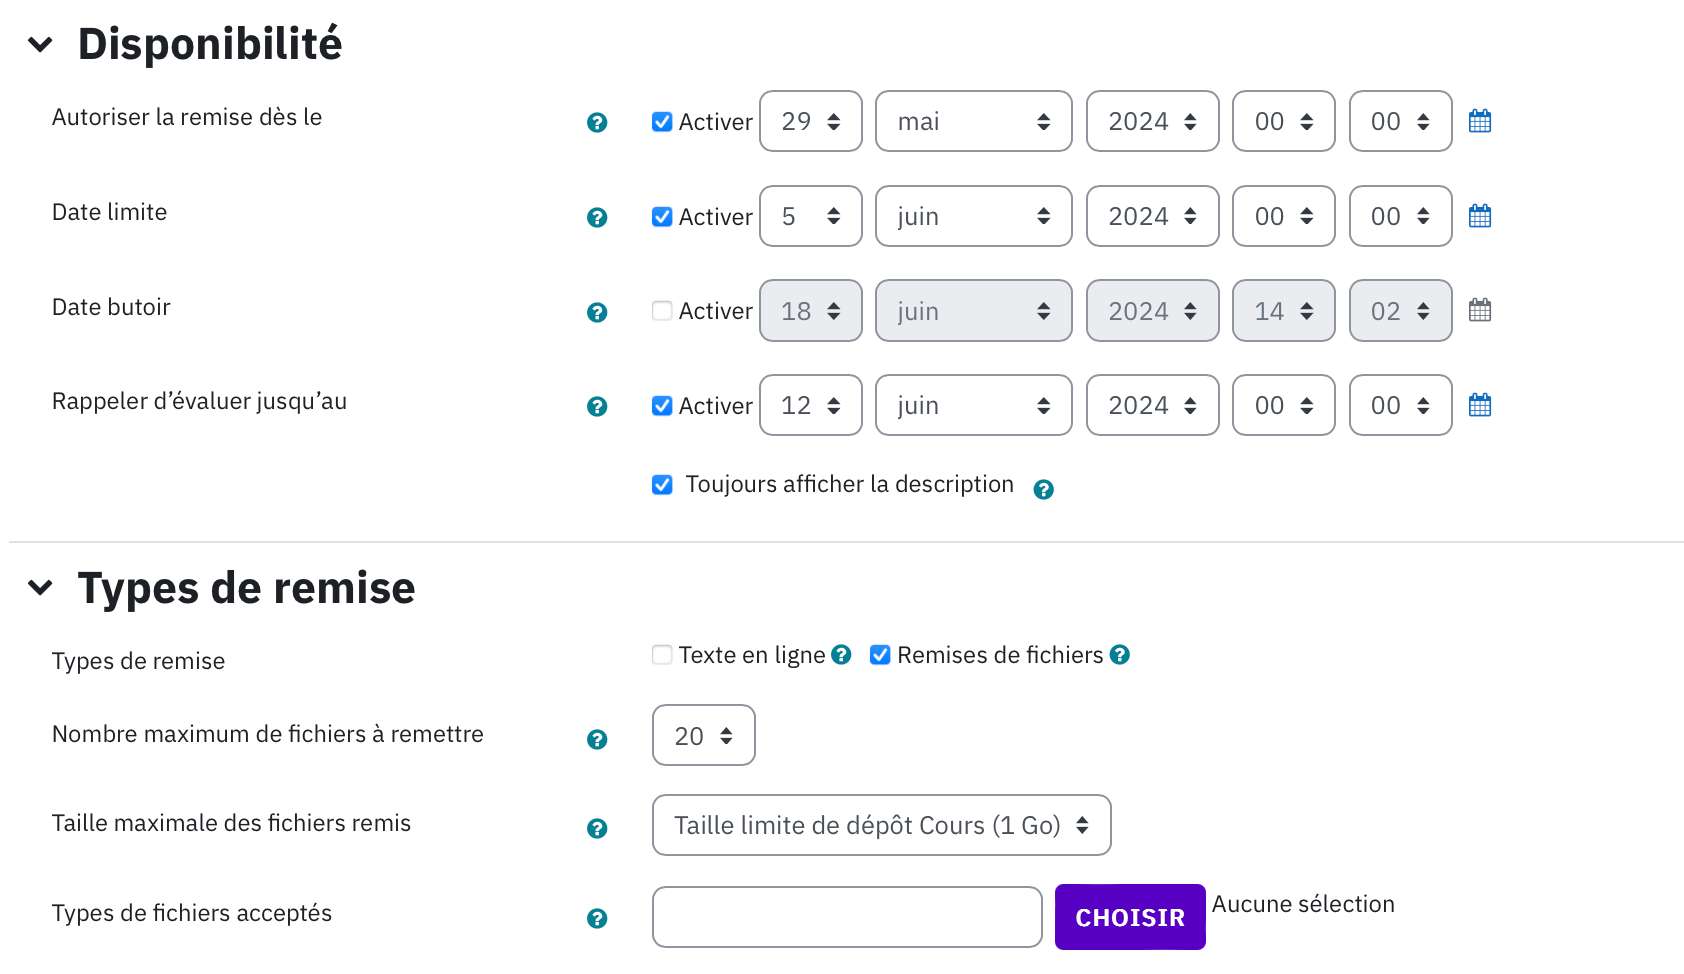Show help for Date limite
1684x974 pixels.
597,217
